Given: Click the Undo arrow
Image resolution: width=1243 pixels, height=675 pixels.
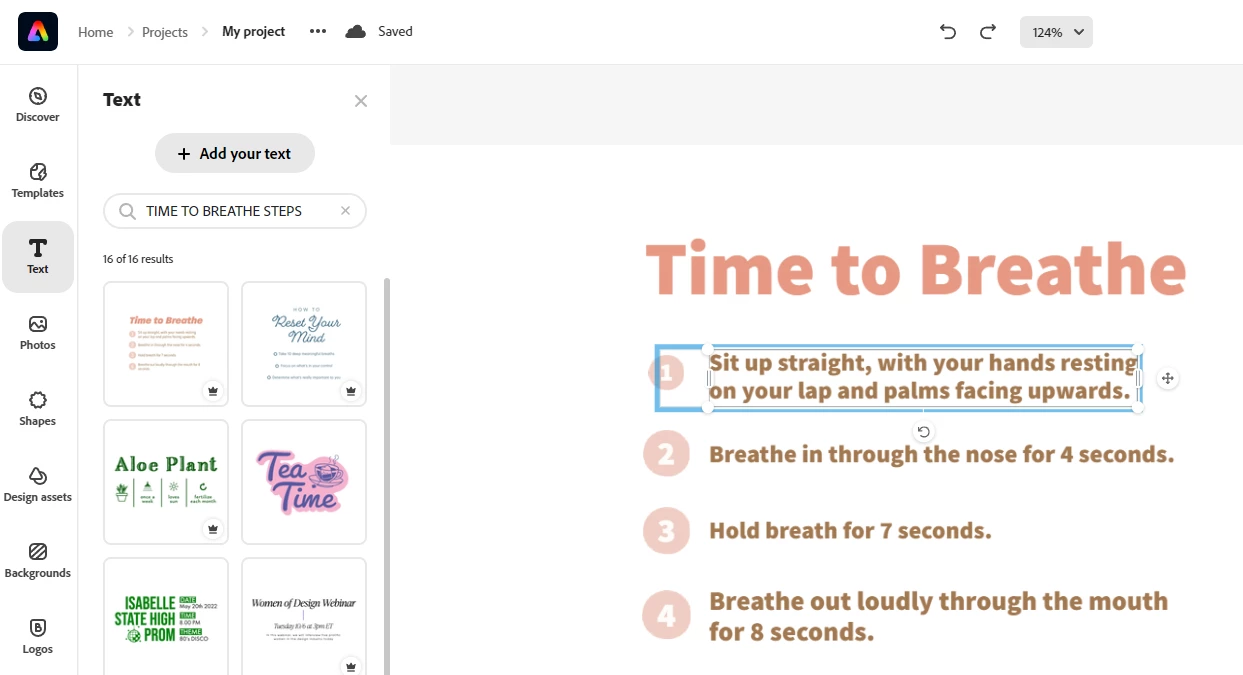Looking at the screenshot, I should pyautogui.click(x=948, y=32).
